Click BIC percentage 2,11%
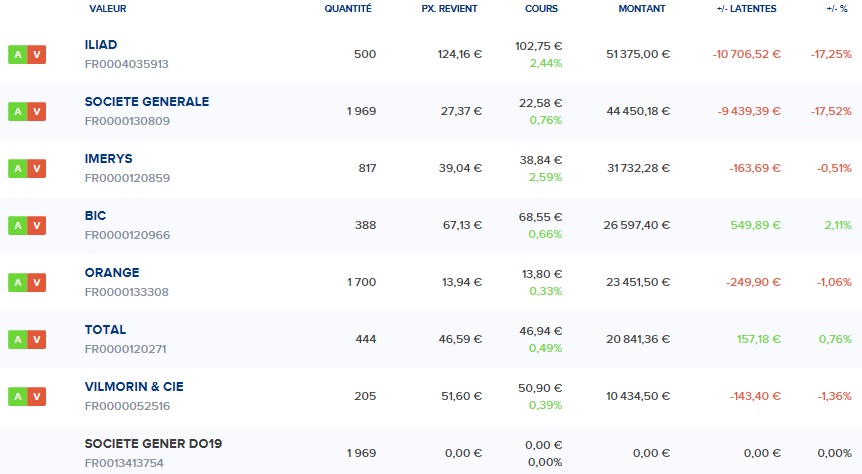862x474 pixels. tap(838, 225)
